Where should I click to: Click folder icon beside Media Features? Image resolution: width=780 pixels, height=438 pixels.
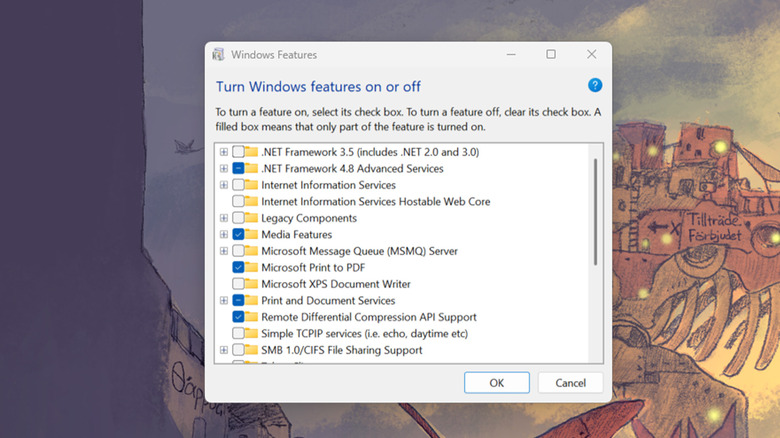pyautogui.click(x=251, y=234)
